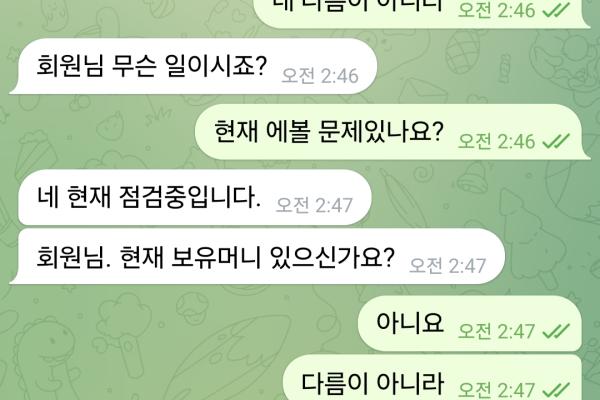The height and width of the screenshot is (400, 600).
Task: Click read checkmarks on '현재 에볼 문제있나요?' message
Action: (556, 142)
